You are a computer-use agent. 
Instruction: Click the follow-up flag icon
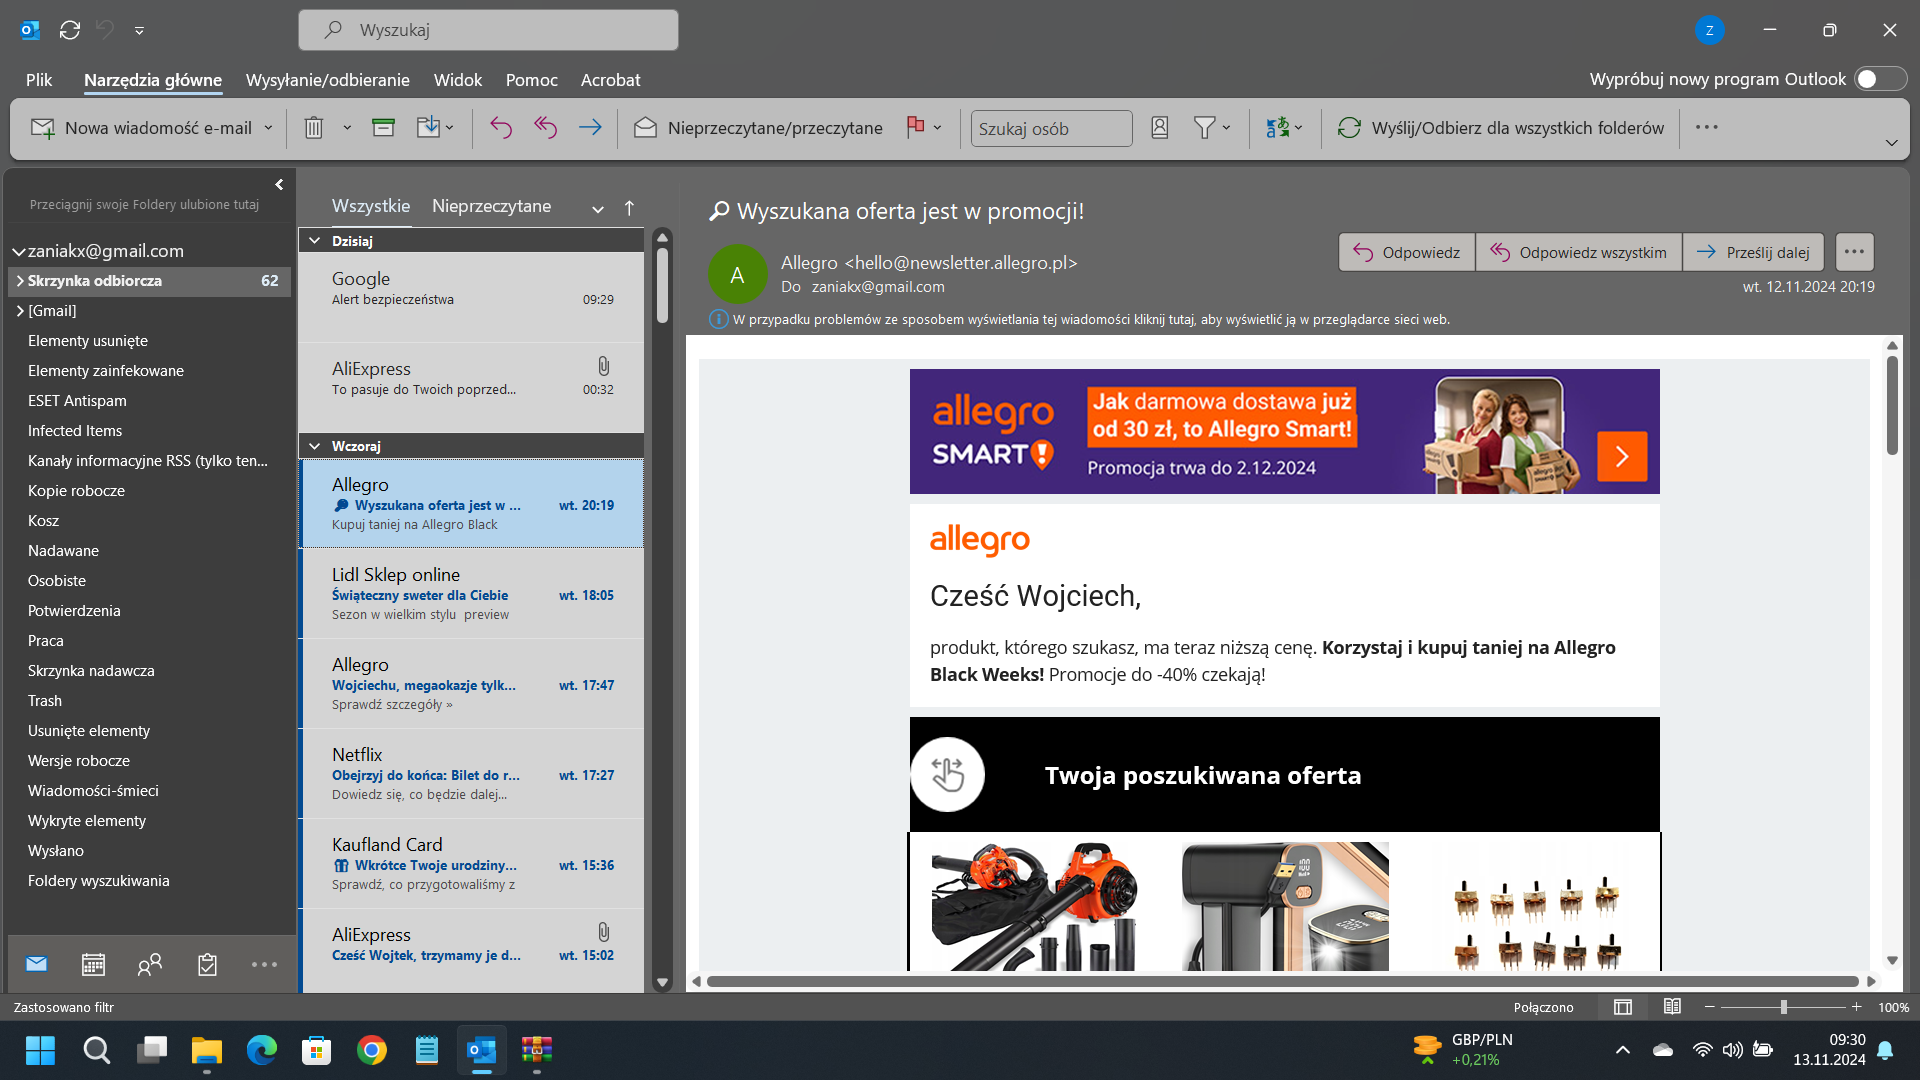915,127
